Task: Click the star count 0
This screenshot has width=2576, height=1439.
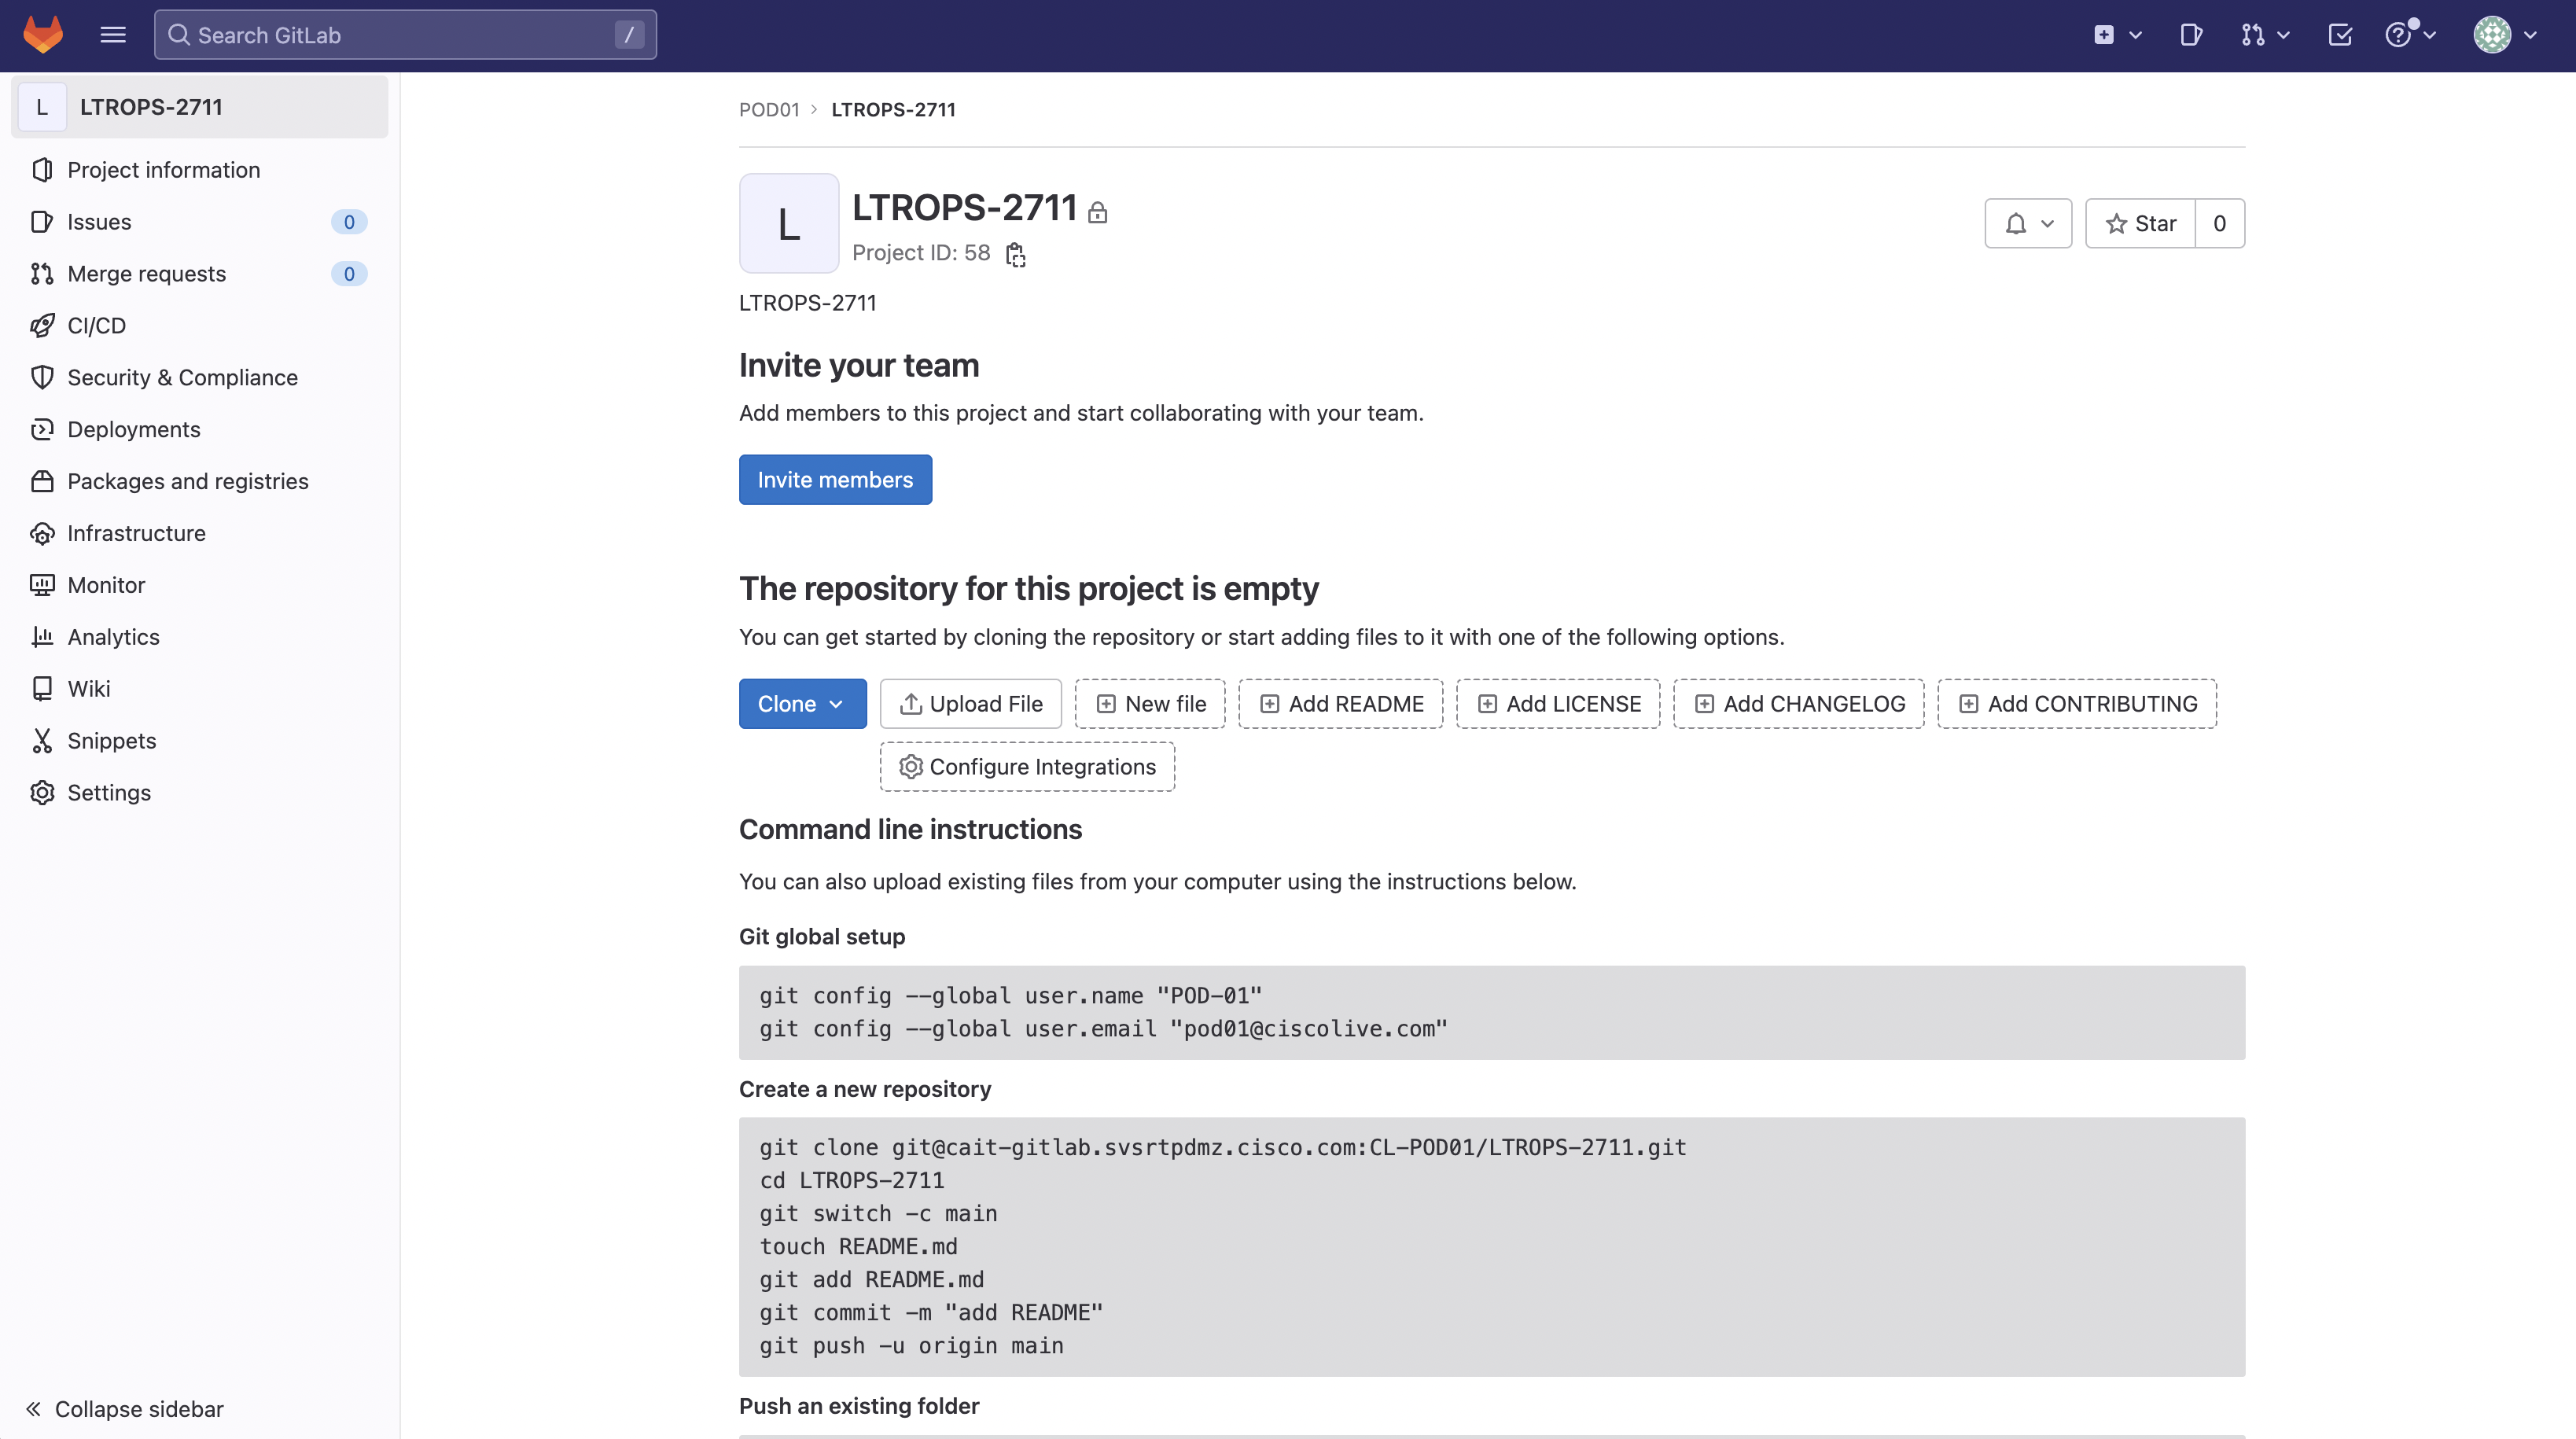Action: tap(2220, 224)
